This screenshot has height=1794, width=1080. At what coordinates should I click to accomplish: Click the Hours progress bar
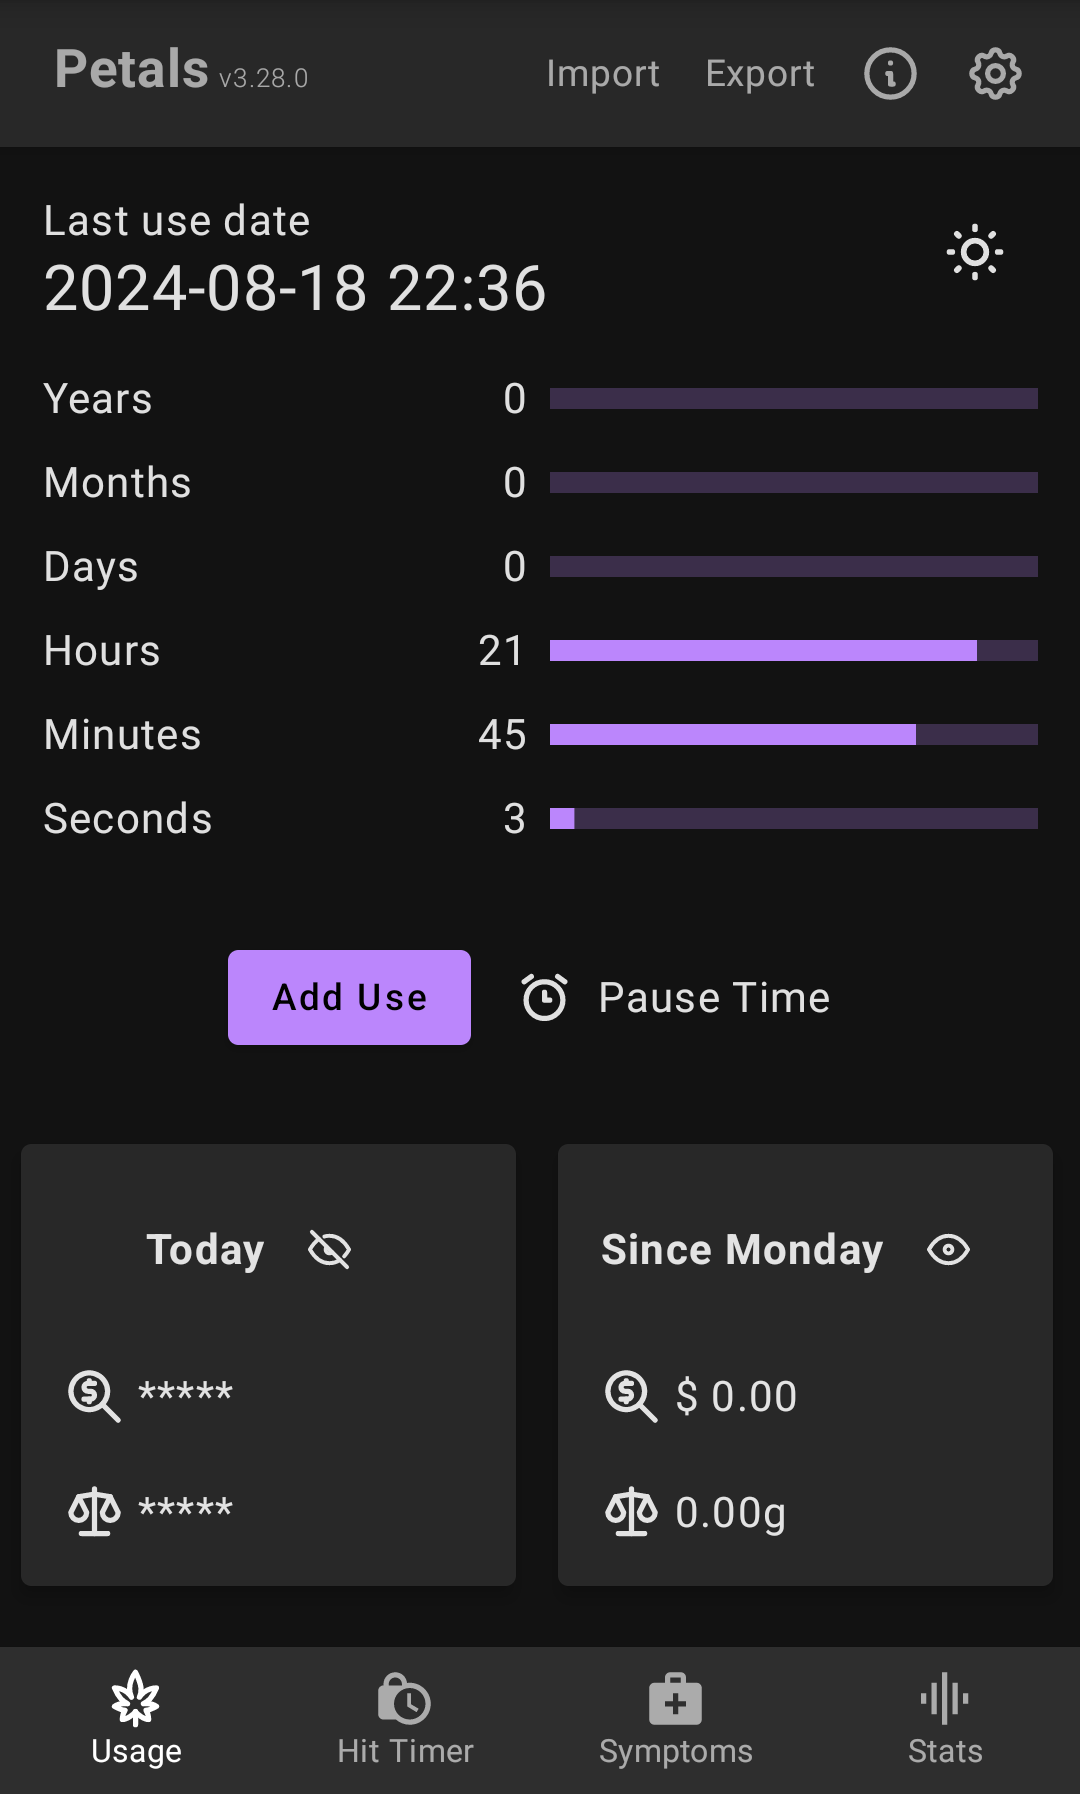point(793,651)
